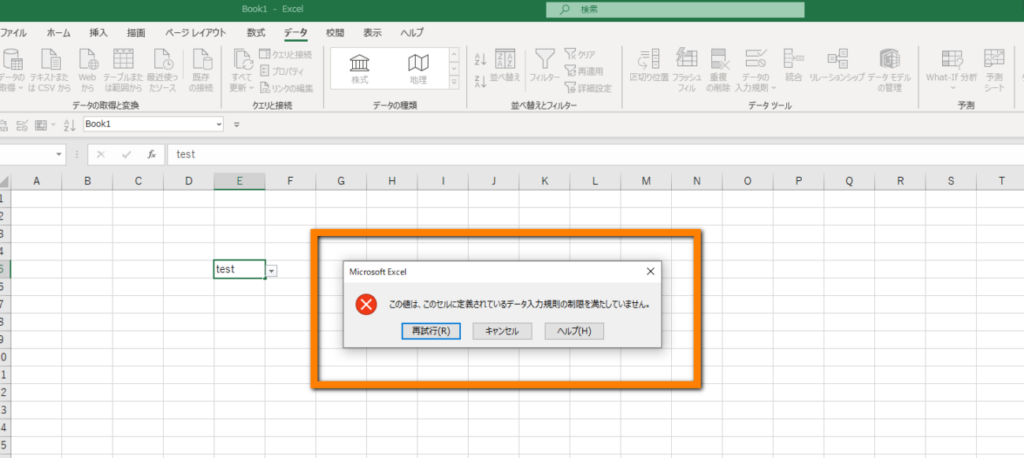Expand the Book1 combo box dropdown

(x=219, y=124)
